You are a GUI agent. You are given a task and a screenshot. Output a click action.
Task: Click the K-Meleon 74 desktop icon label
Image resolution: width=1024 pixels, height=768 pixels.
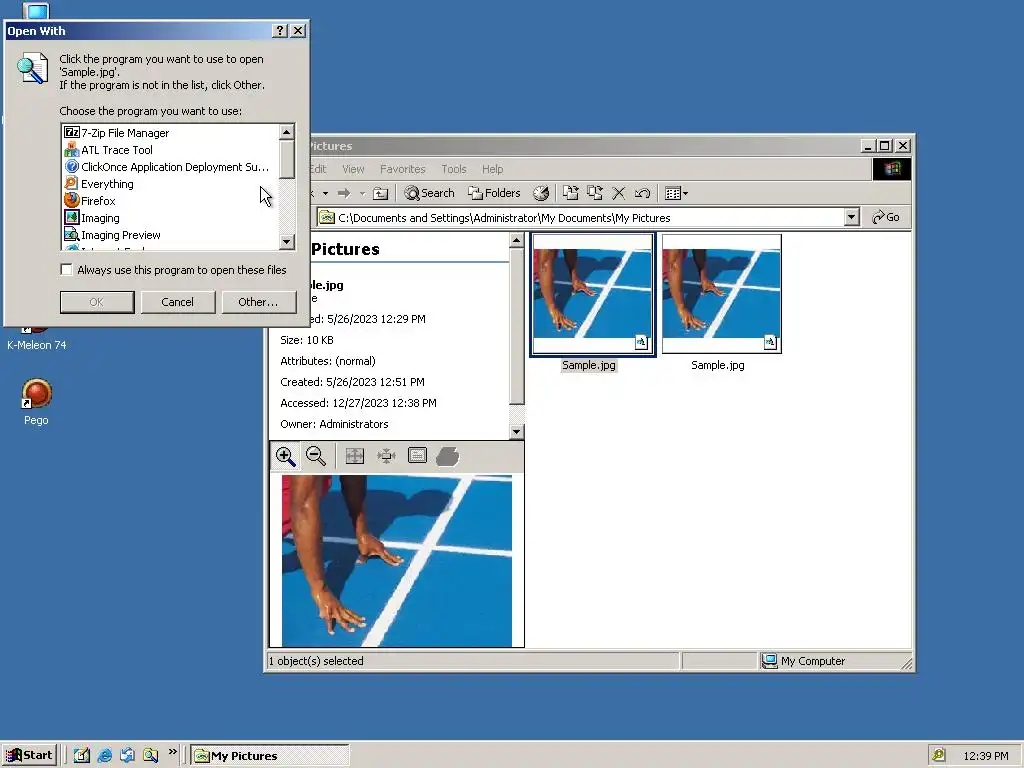tap(37, 345)
